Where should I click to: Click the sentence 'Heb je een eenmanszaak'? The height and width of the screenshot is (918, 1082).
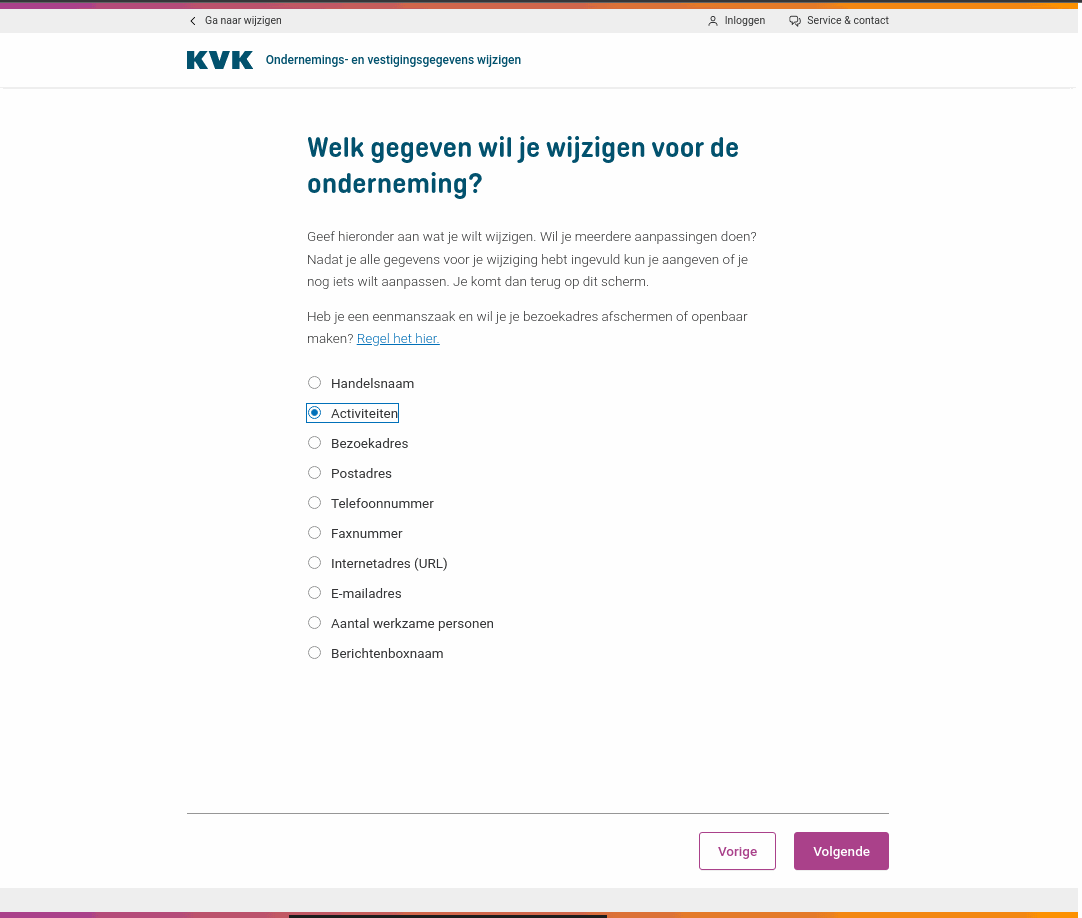coord(527,327)
